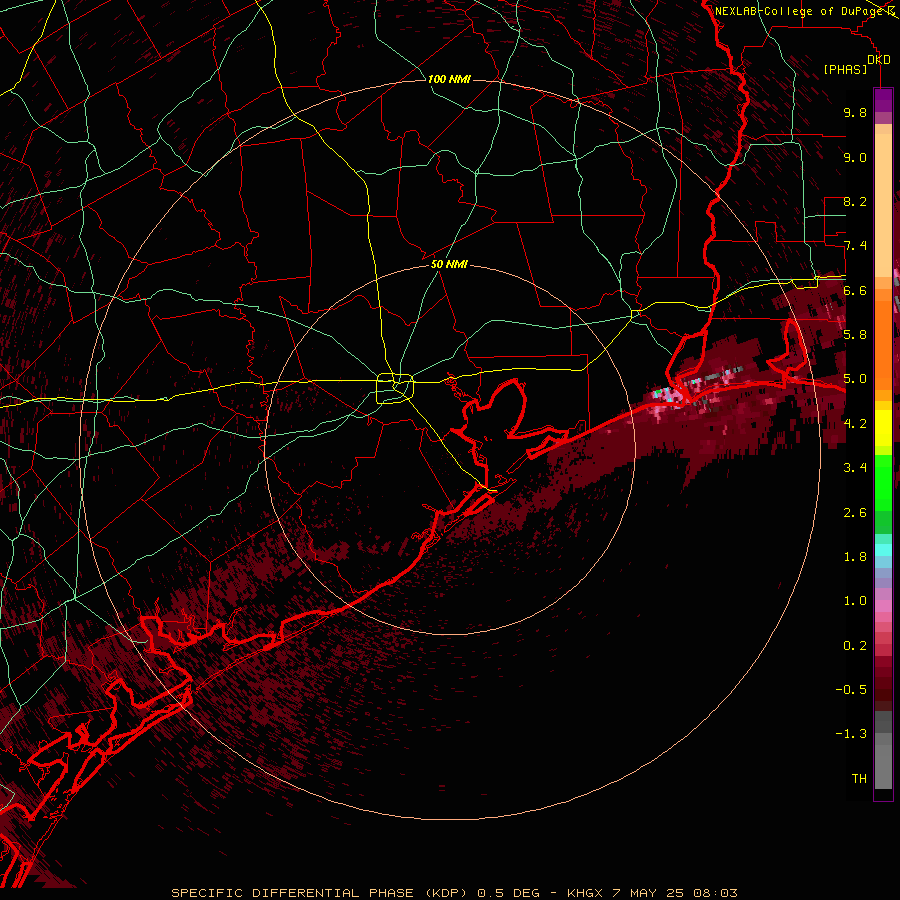Click the 0.2 label on the color scale
The image size is (900, 900).
855,646
